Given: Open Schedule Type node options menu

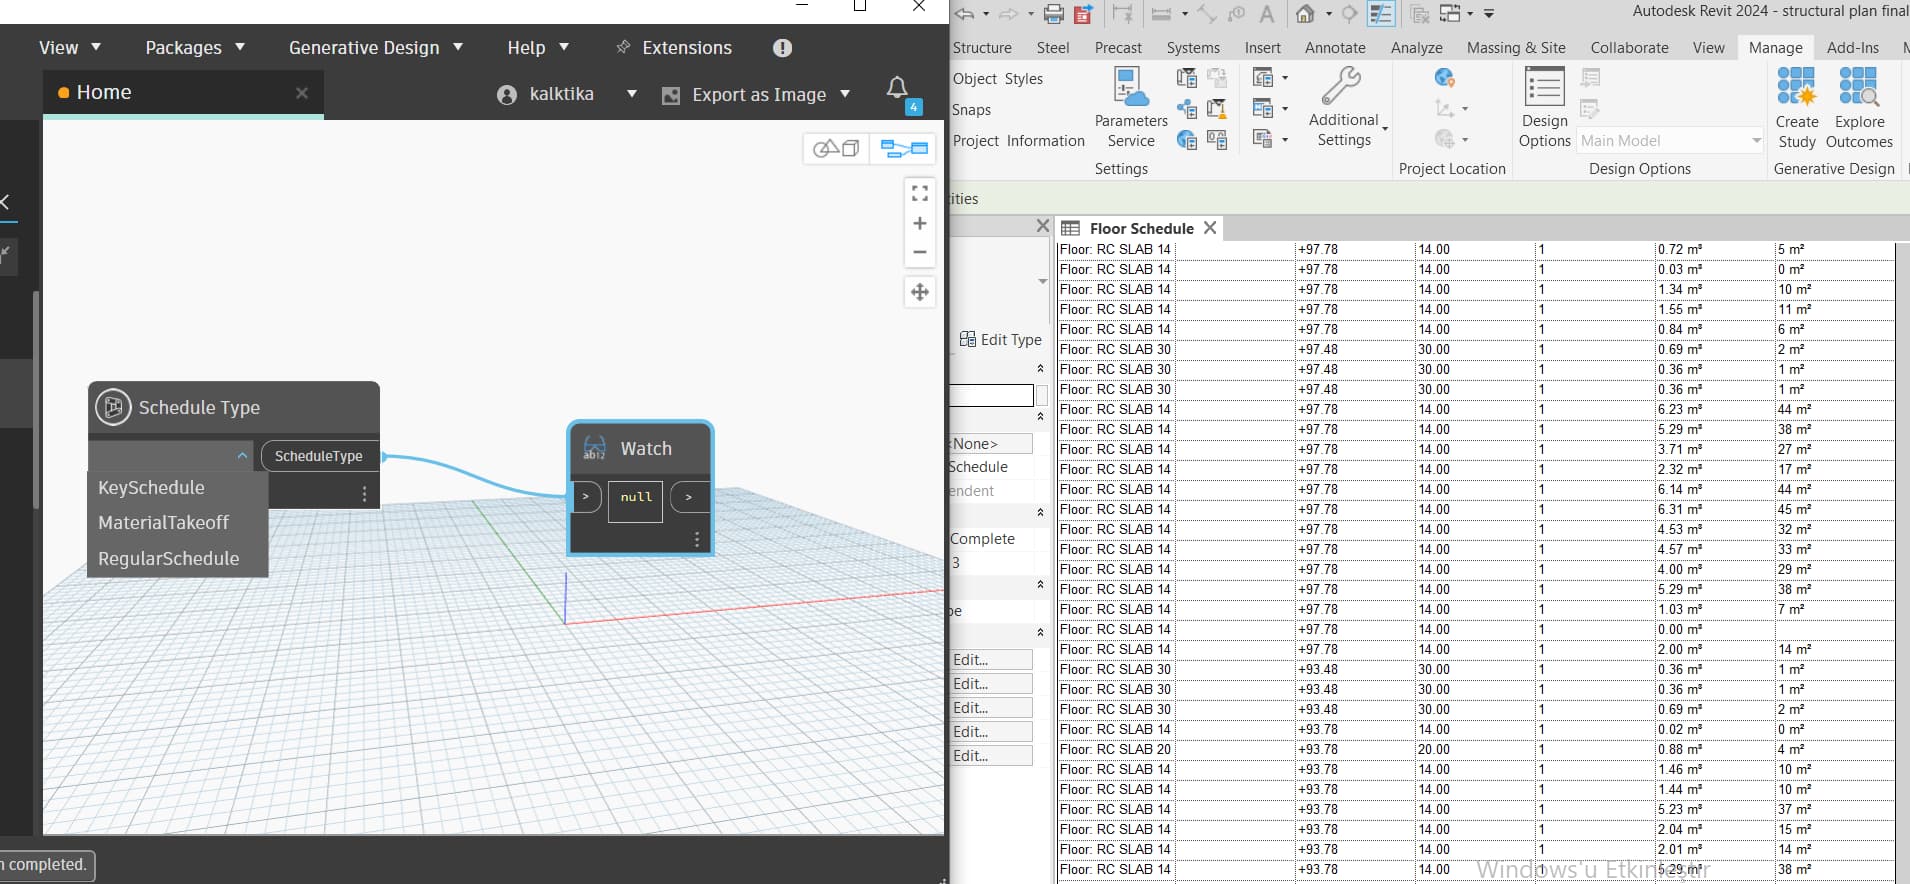Looking at the screenshot, I should click(364, 494).
